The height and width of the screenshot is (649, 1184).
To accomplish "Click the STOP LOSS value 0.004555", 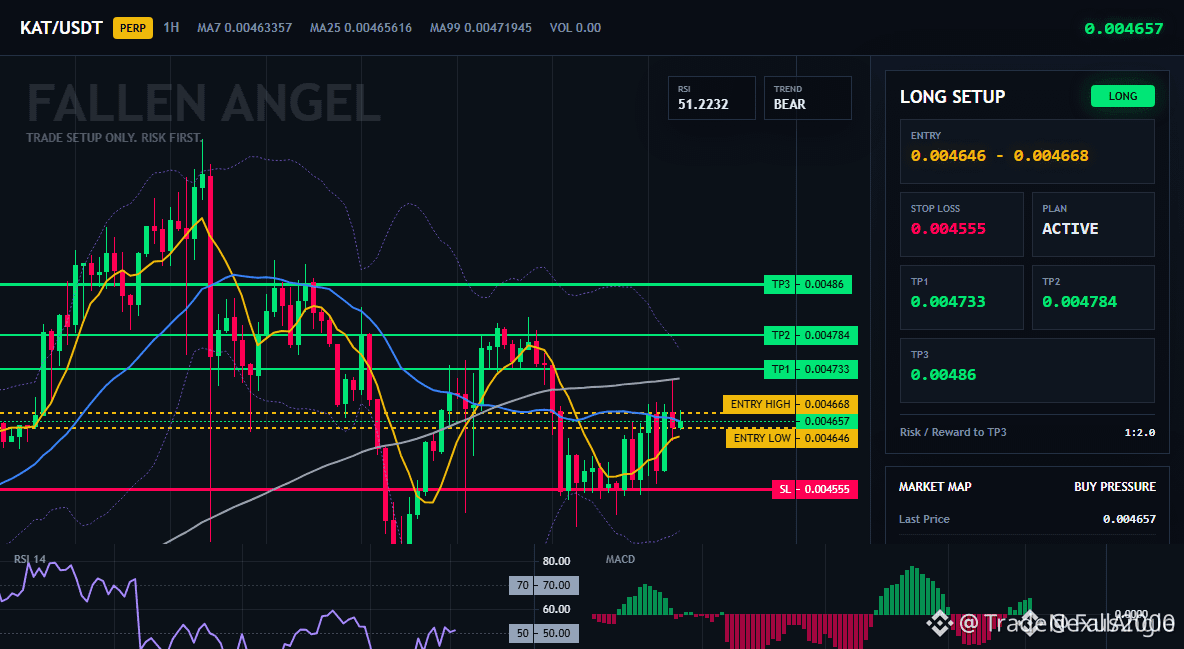I will pos(948,228).
